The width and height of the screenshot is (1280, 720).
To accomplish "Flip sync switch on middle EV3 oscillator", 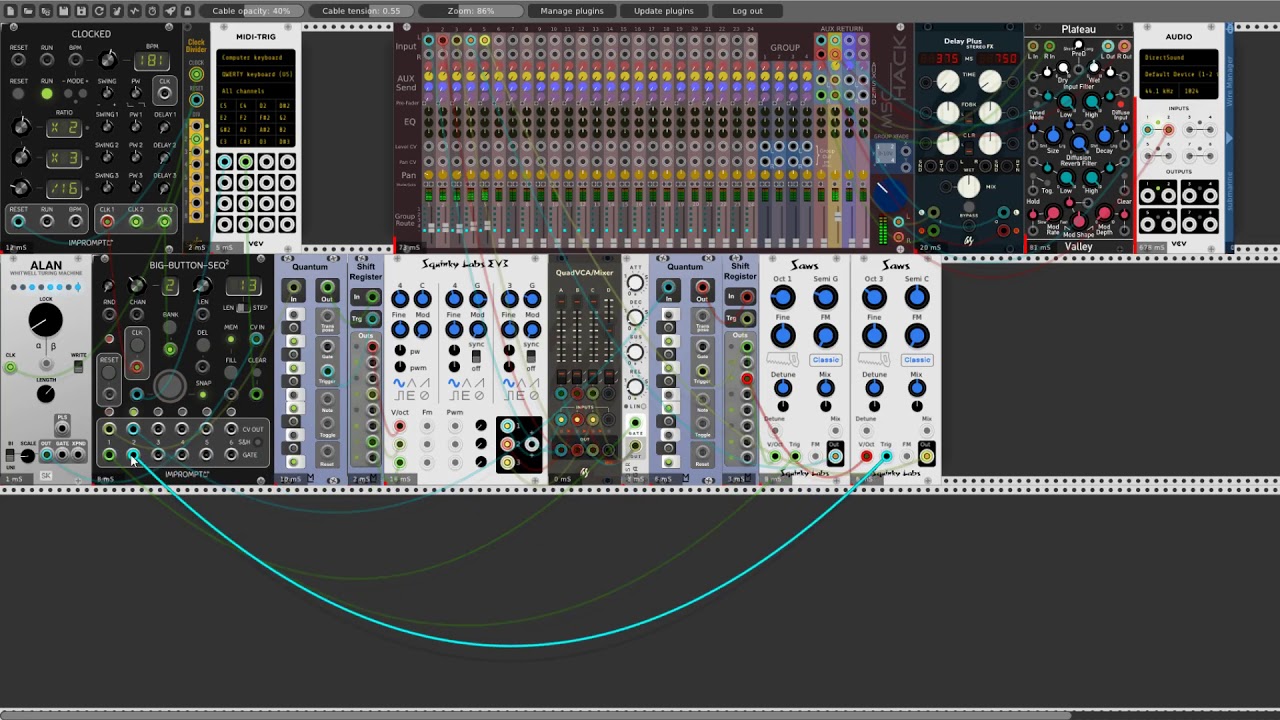I will [476, 357].
